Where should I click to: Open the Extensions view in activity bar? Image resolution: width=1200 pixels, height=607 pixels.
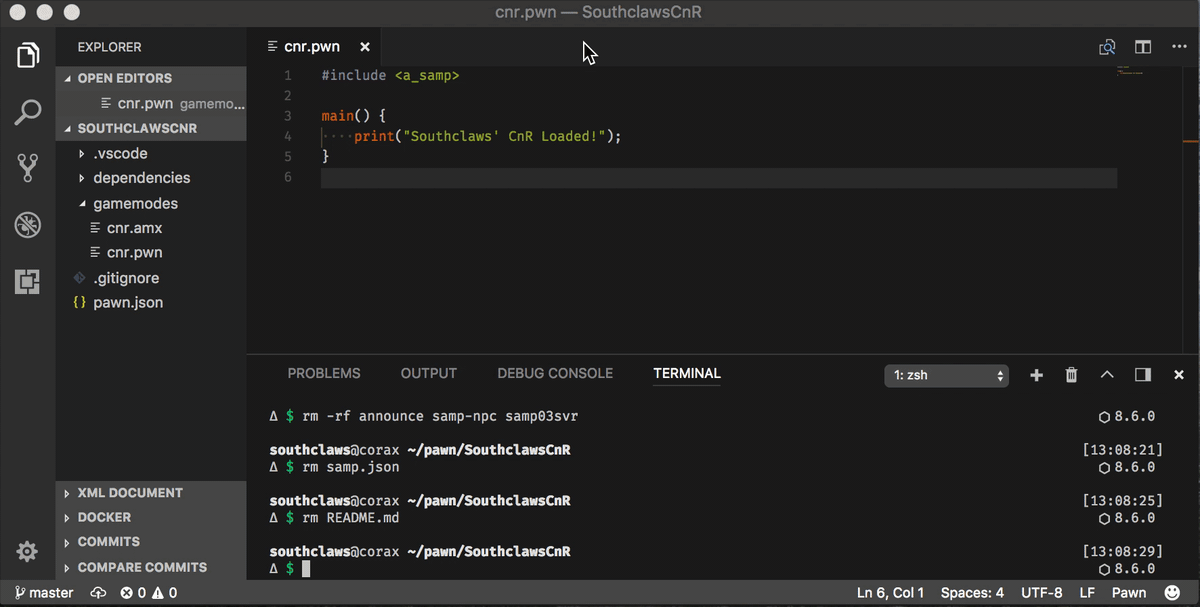click(28, 282)
